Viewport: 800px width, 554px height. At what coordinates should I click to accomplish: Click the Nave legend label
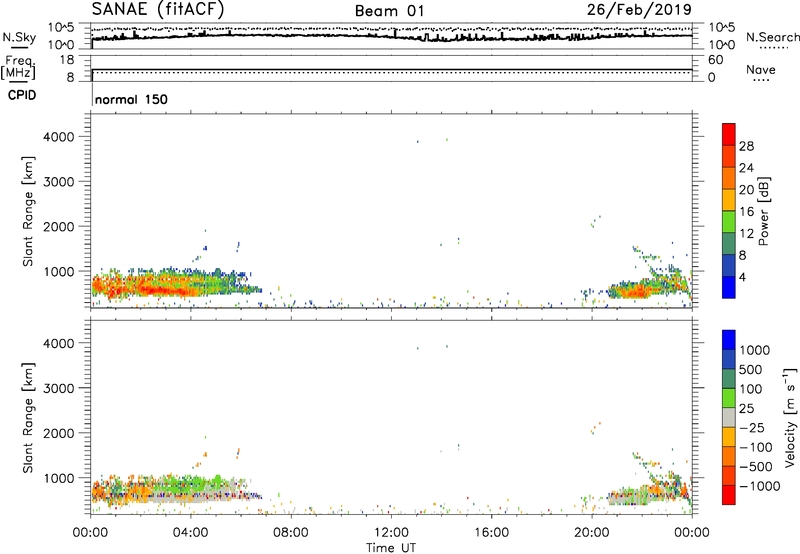(x=761, y=70)
